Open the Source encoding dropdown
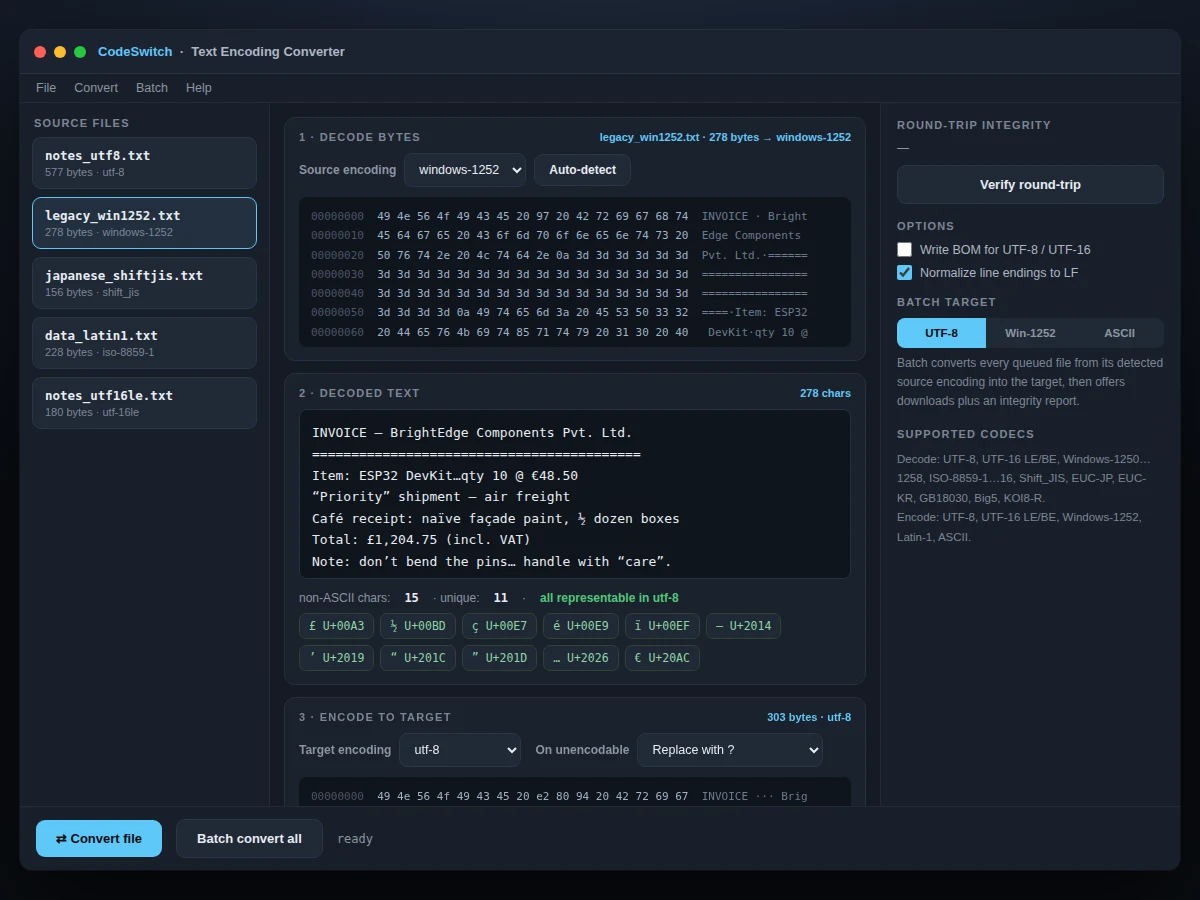 point(465,170)
